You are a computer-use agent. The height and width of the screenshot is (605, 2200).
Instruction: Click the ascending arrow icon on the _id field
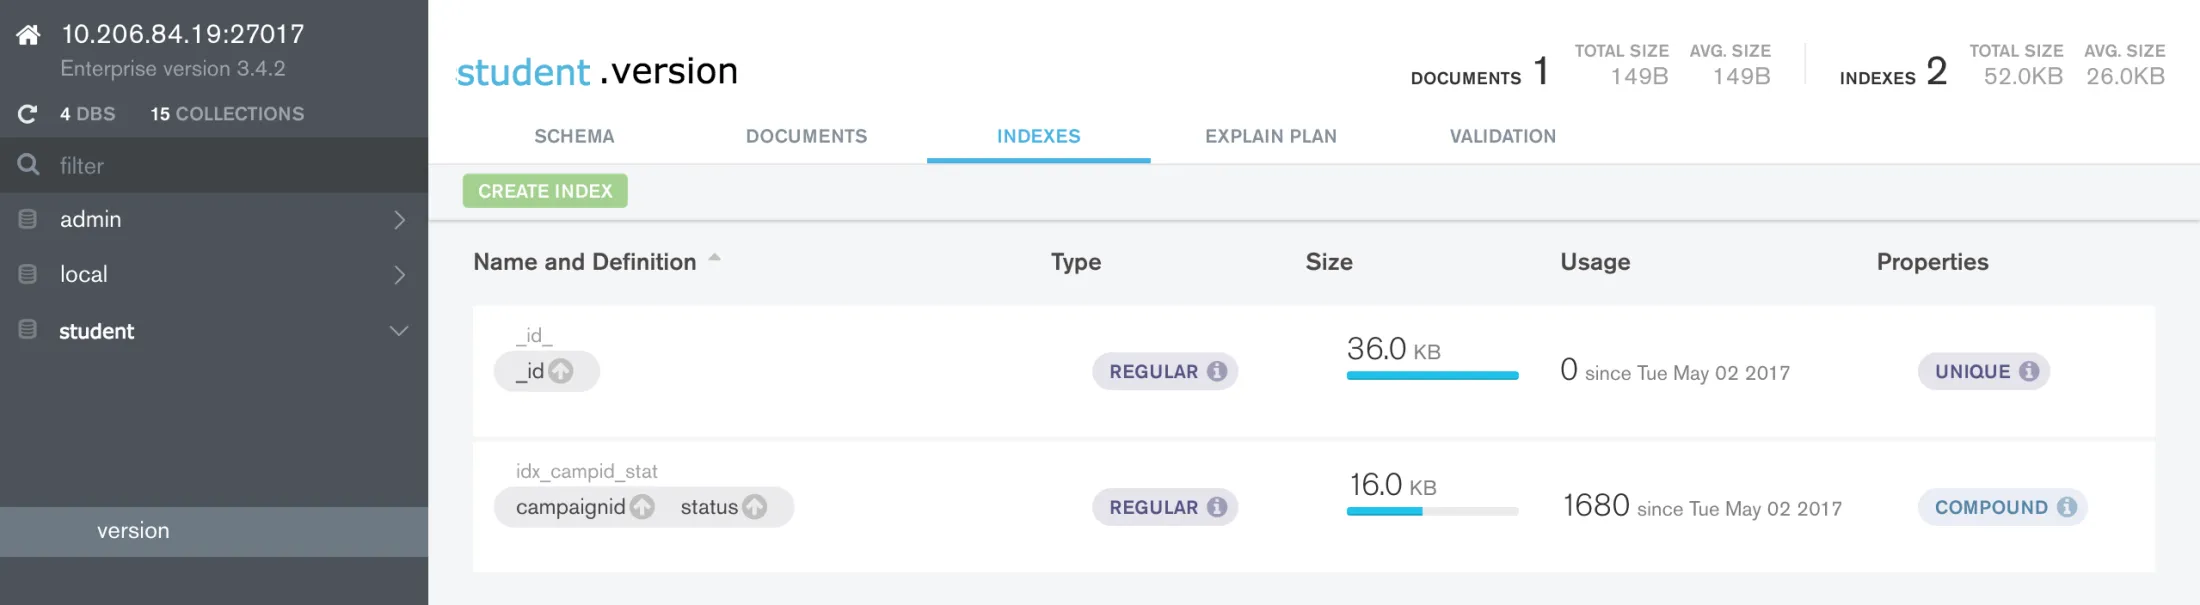click(561, 371)
